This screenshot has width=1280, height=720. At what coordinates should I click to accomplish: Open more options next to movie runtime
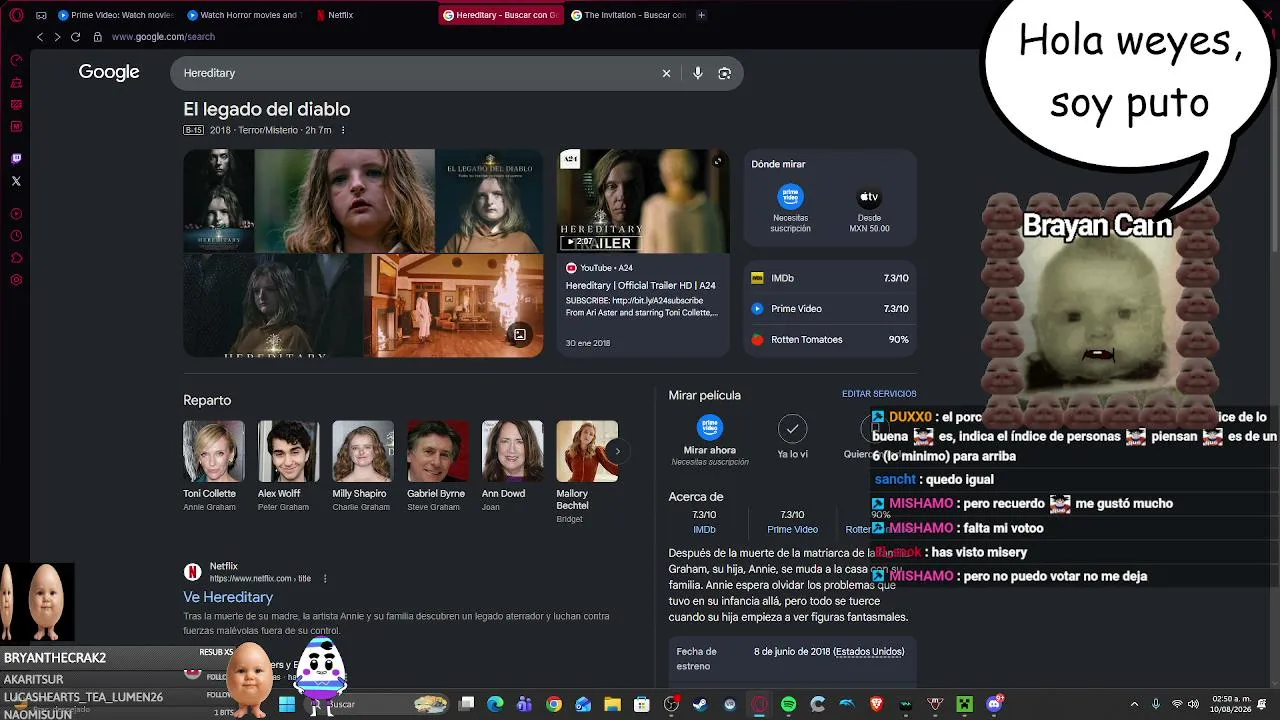click(x=343, y=130)
